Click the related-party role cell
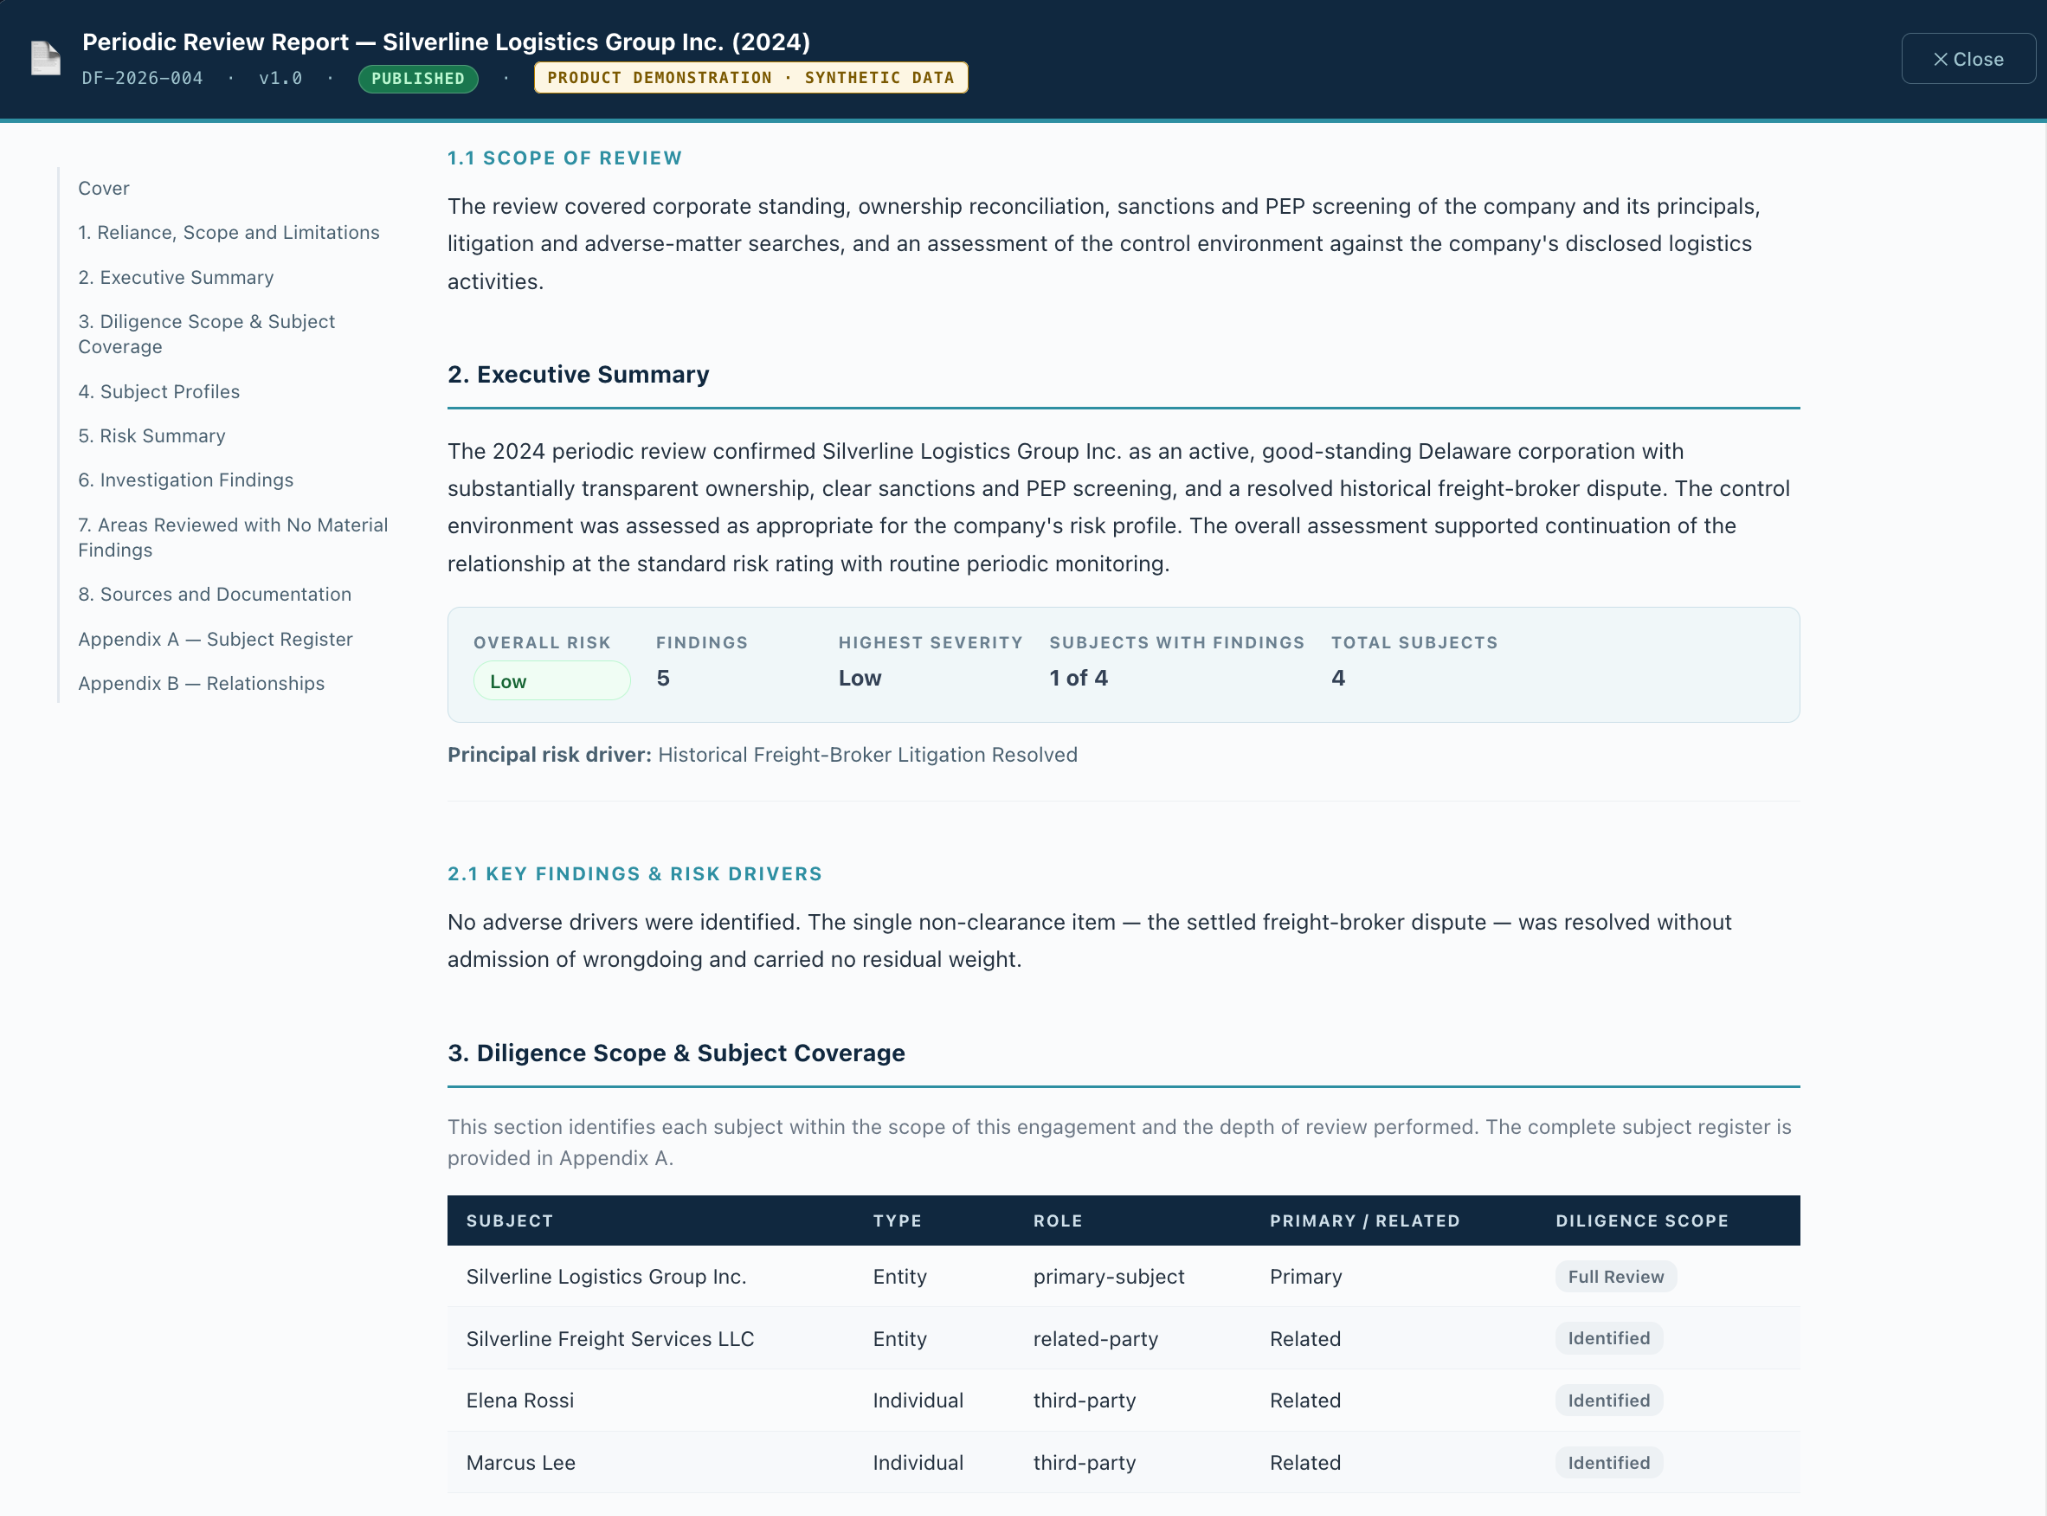Viewport: 2047px width, 1516px height. (x=1095, y=1339)
